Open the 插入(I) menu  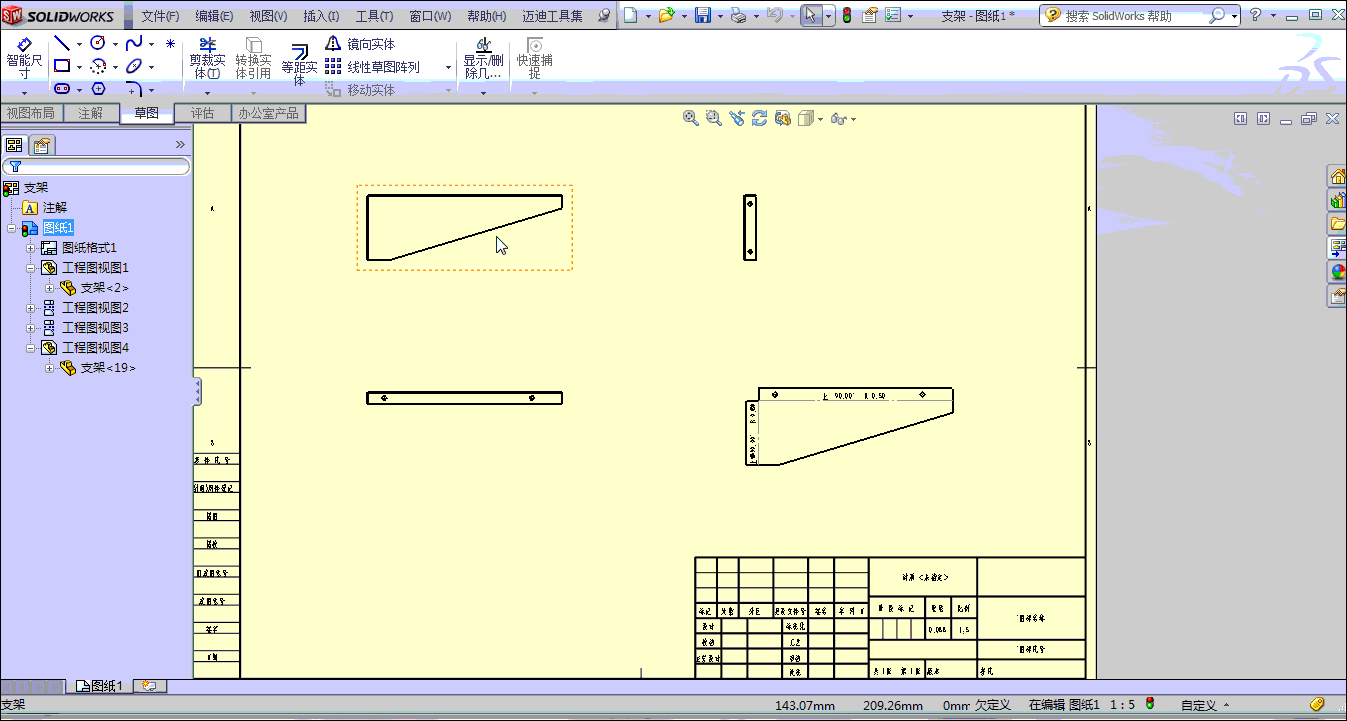tap(321, 16)
